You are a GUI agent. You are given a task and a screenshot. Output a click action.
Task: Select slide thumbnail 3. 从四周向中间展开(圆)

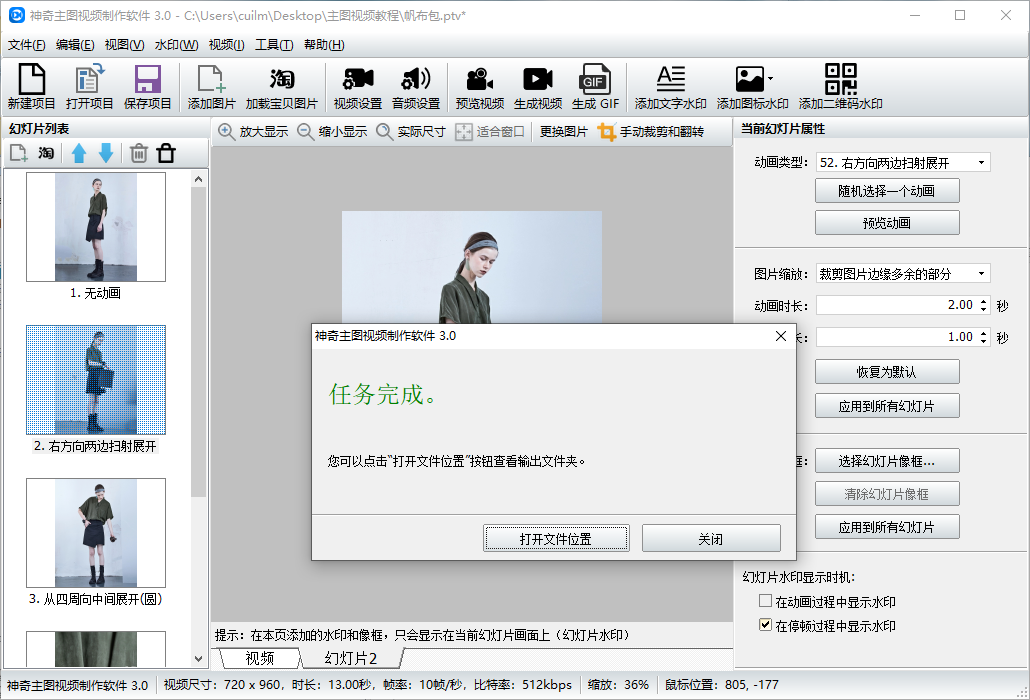[96, 533]
